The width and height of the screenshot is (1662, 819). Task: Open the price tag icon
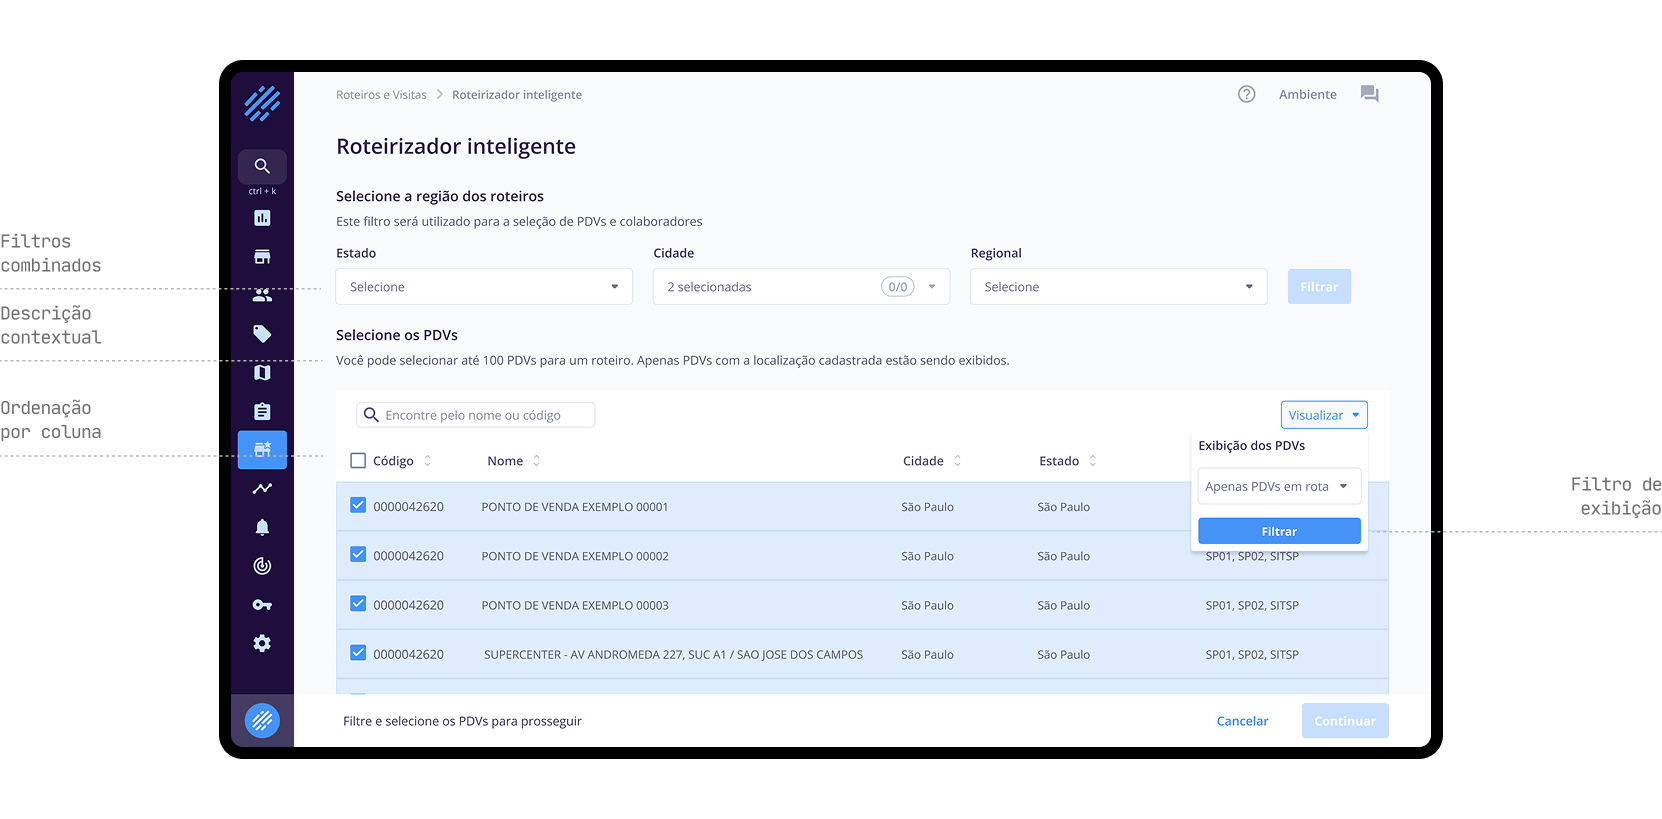point(262,334)
